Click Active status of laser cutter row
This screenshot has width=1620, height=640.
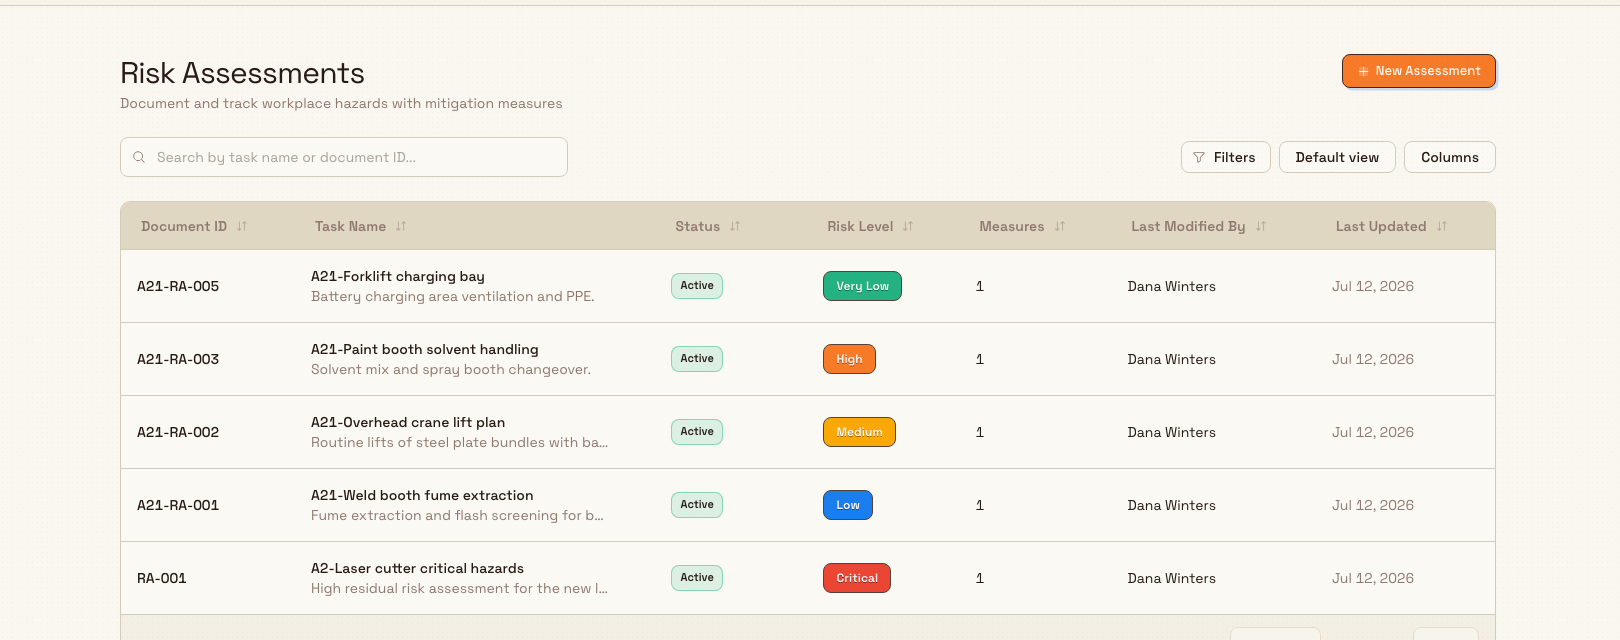(x=697, y=578)
